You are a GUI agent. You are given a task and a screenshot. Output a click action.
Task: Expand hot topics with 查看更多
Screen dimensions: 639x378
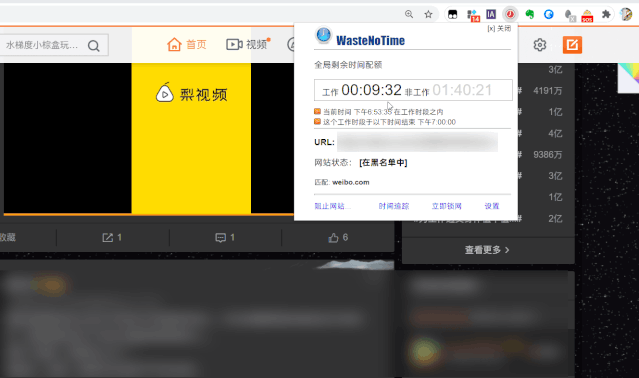[488, 250]
